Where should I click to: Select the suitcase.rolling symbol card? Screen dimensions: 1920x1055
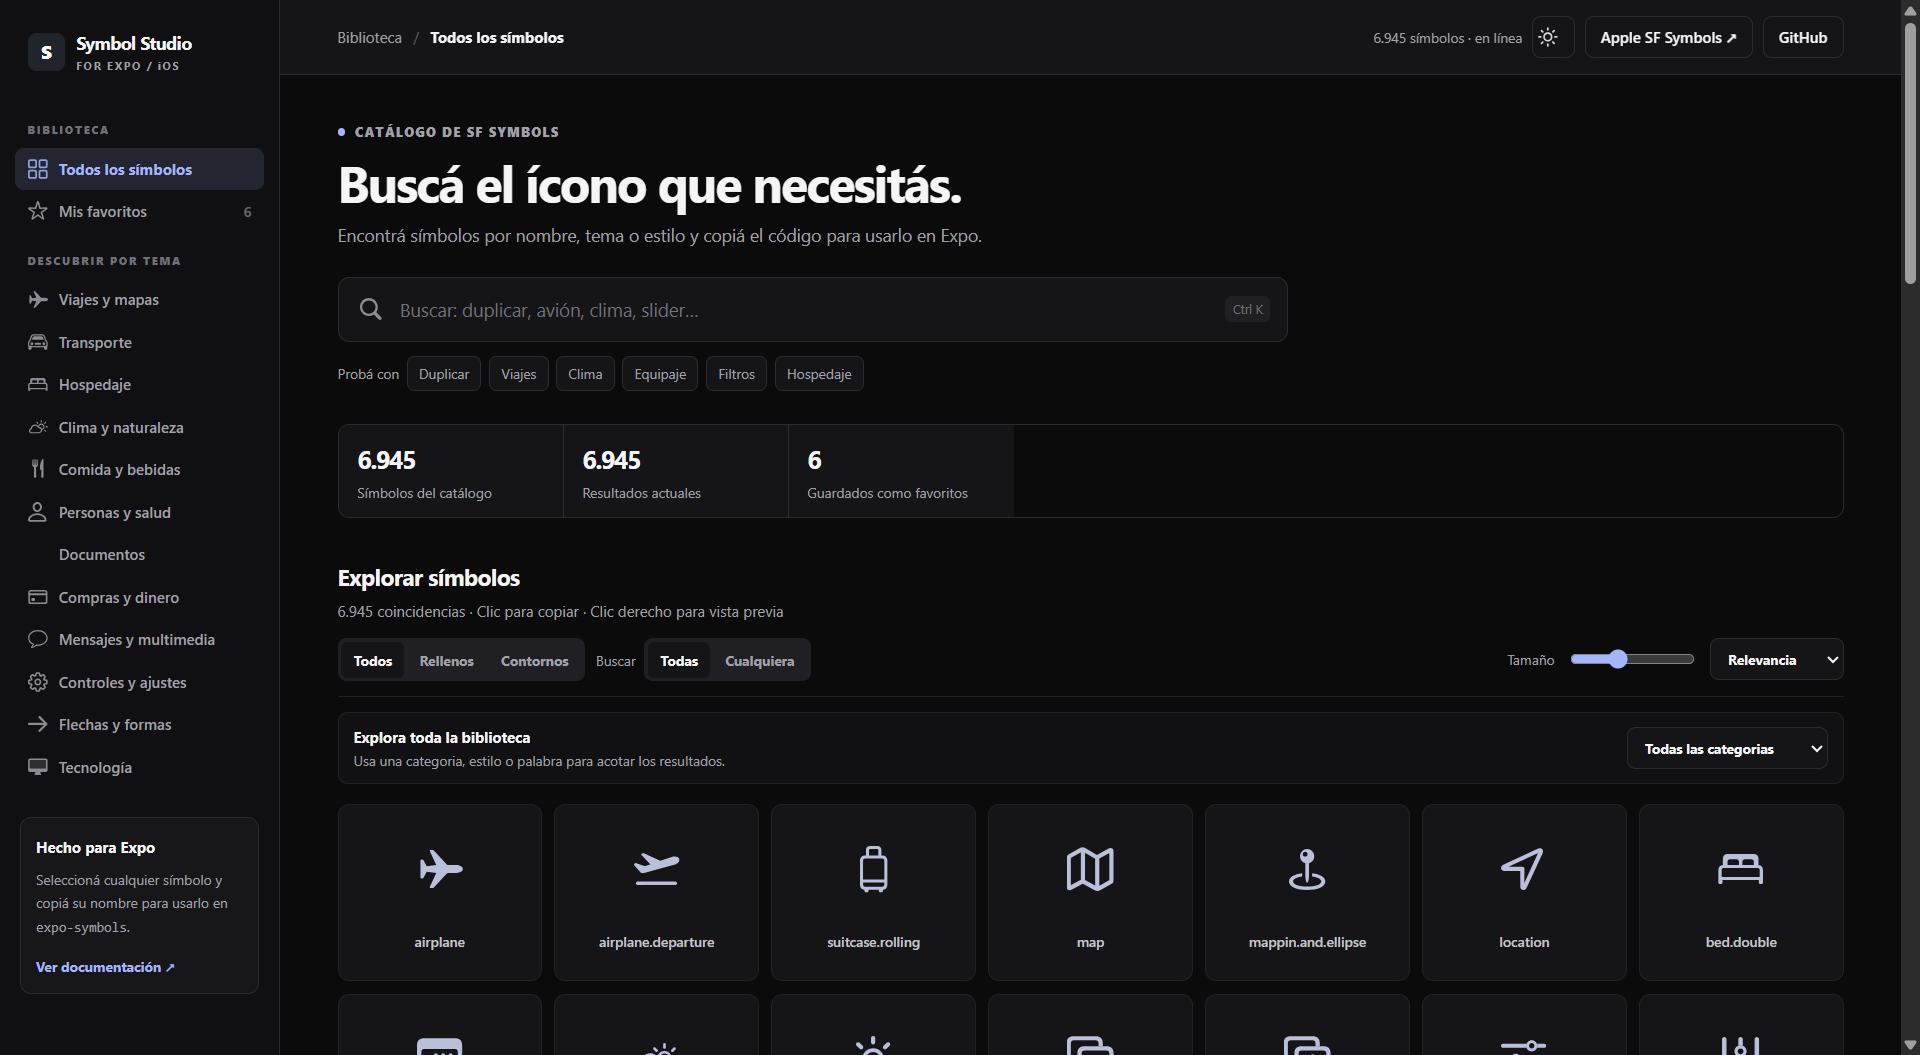tap(873, 892)
